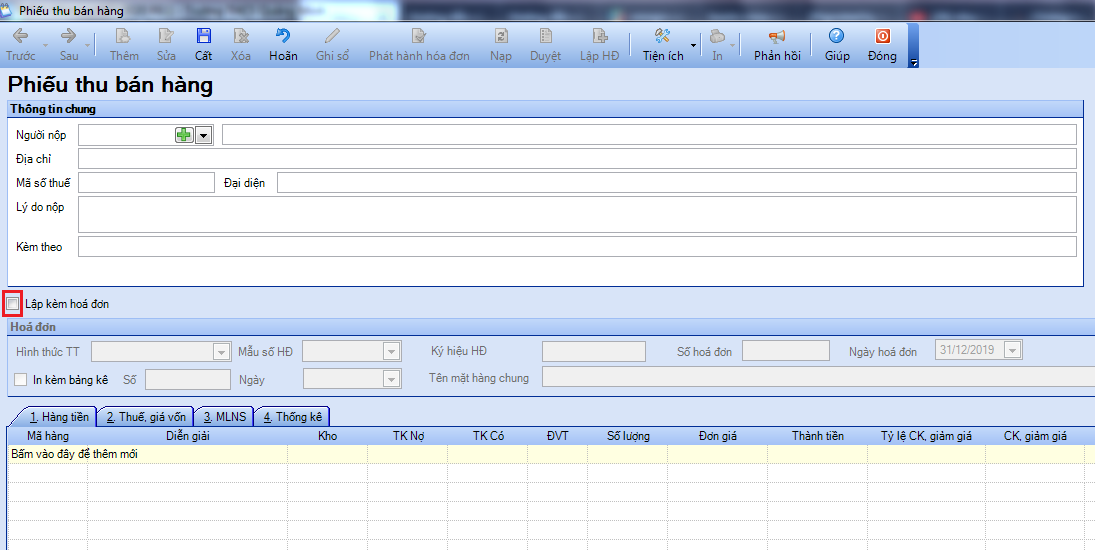The height and width of the screenshot is (550, 1095).
Task: Click the Ghi sổ post icon
Action: pos(332,44)
